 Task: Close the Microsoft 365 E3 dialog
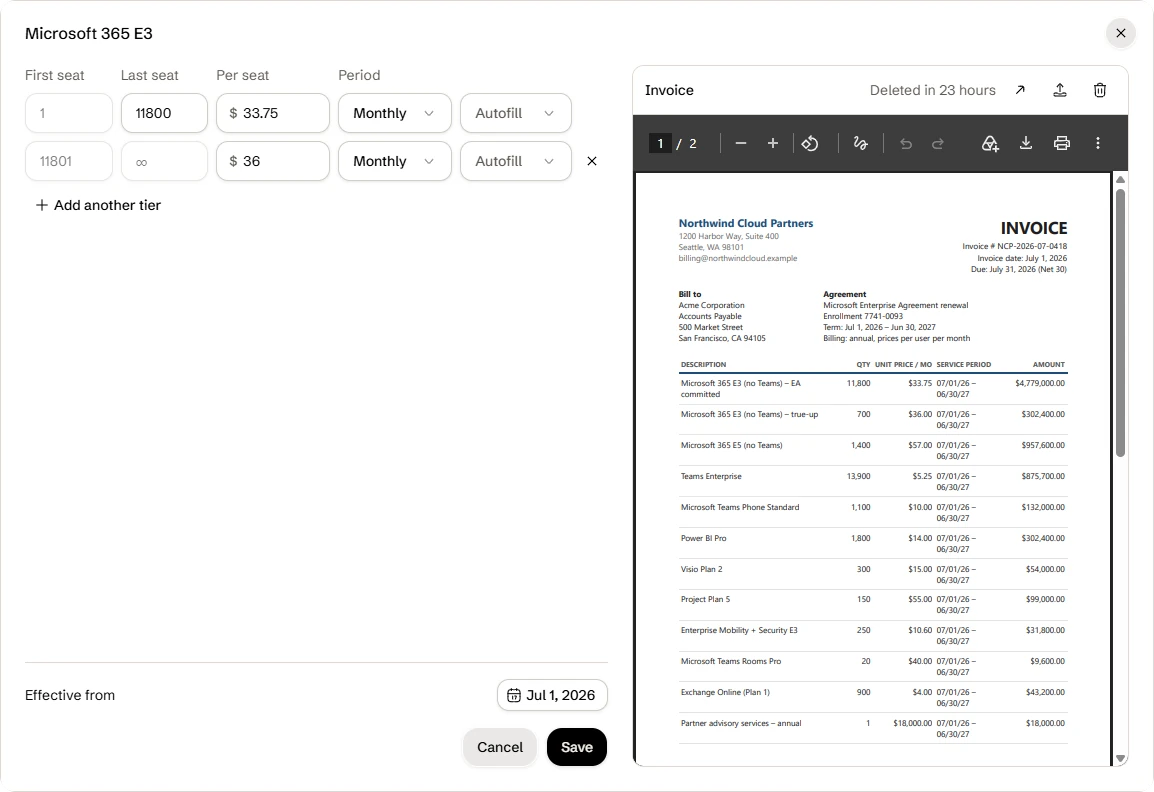pyautogui.click(x=1121, y=33)
